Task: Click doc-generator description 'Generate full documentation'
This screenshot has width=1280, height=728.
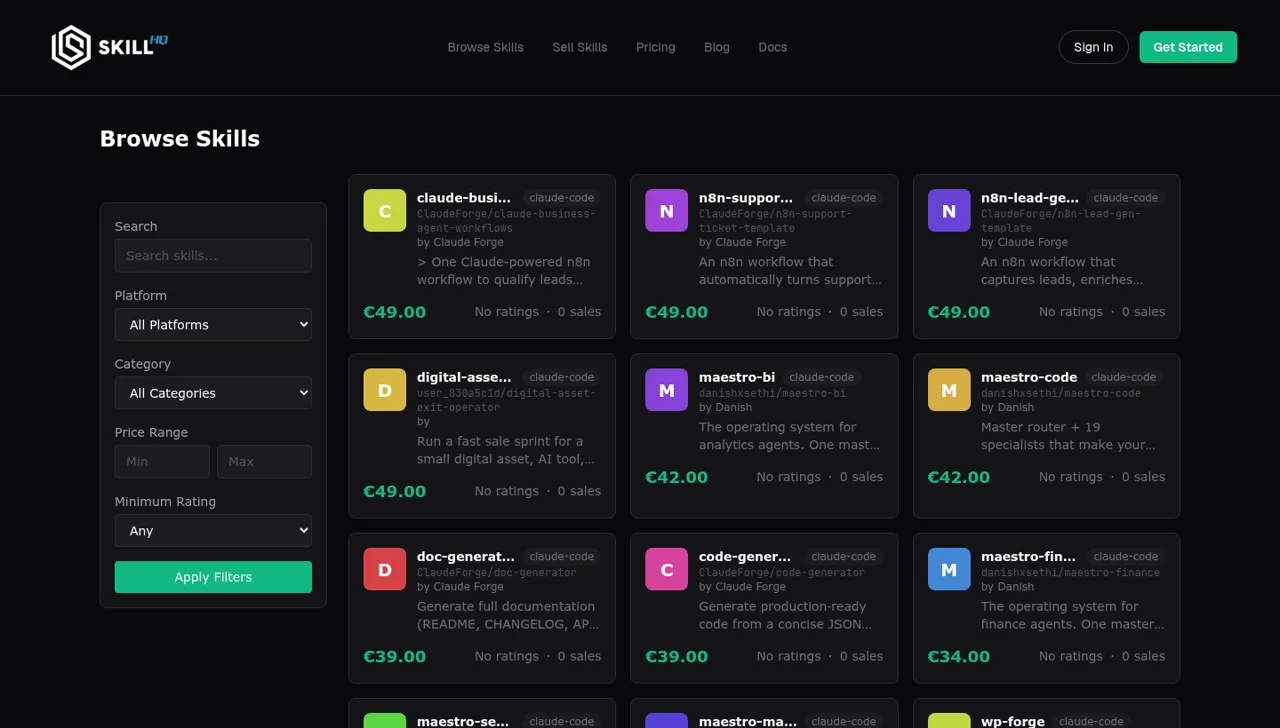Action: pyautogui.click(x=508, y=615)
